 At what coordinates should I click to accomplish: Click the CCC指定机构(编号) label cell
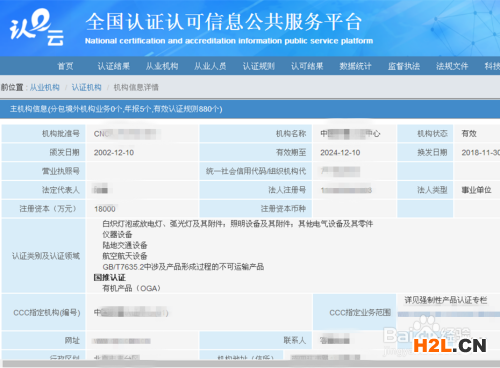pyautogui.click(x=43, y=312)
